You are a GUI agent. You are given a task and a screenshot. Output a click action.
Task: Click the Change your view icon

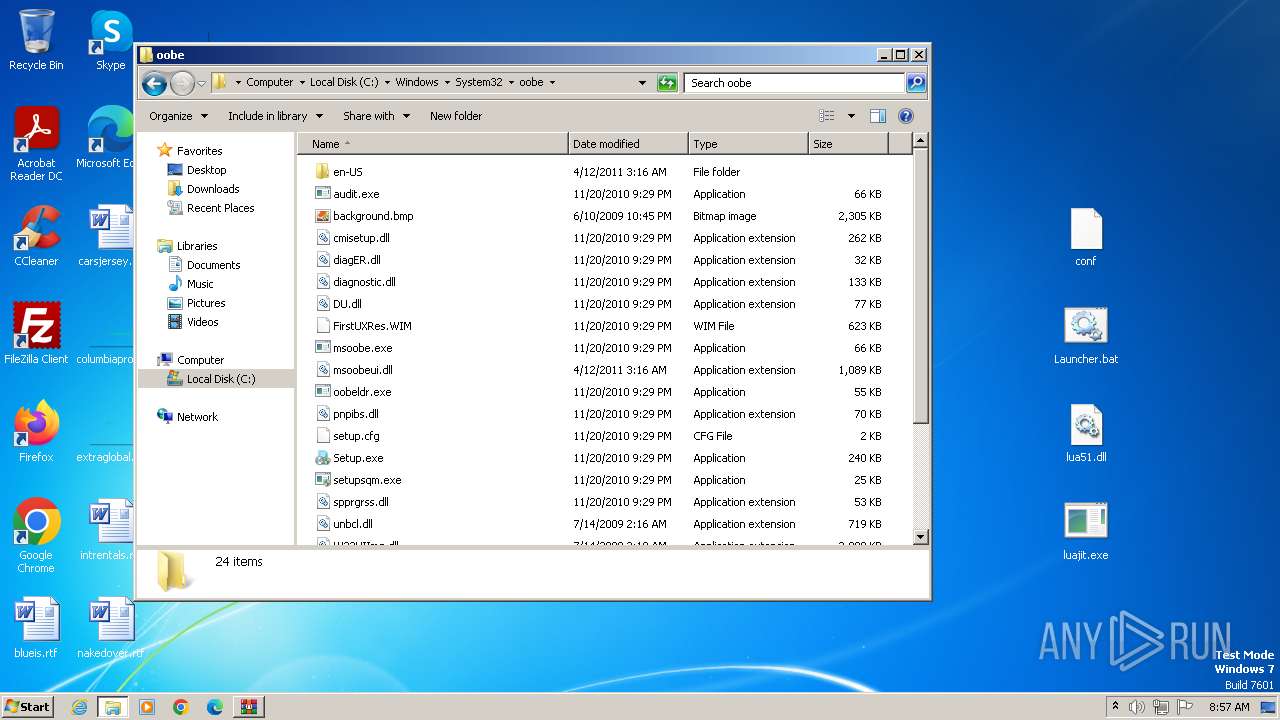coord(826,116)
